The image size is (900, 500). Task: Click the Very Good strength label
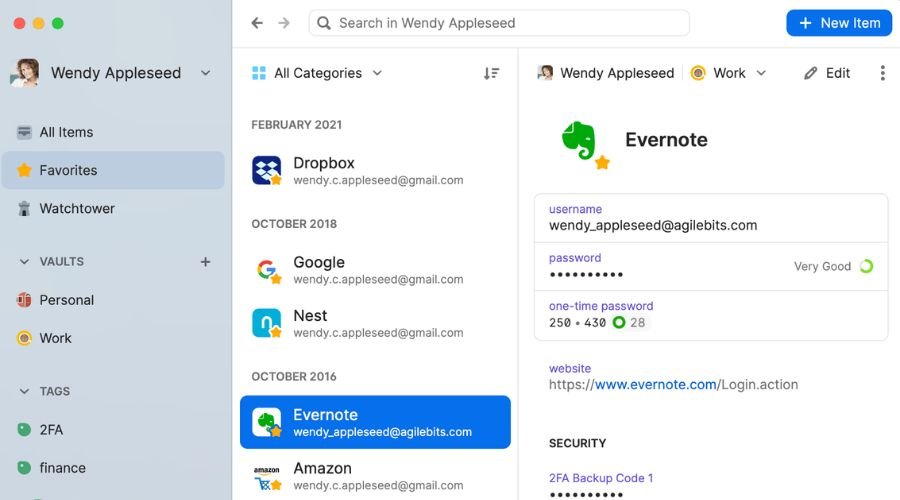[x=822, y=266]
